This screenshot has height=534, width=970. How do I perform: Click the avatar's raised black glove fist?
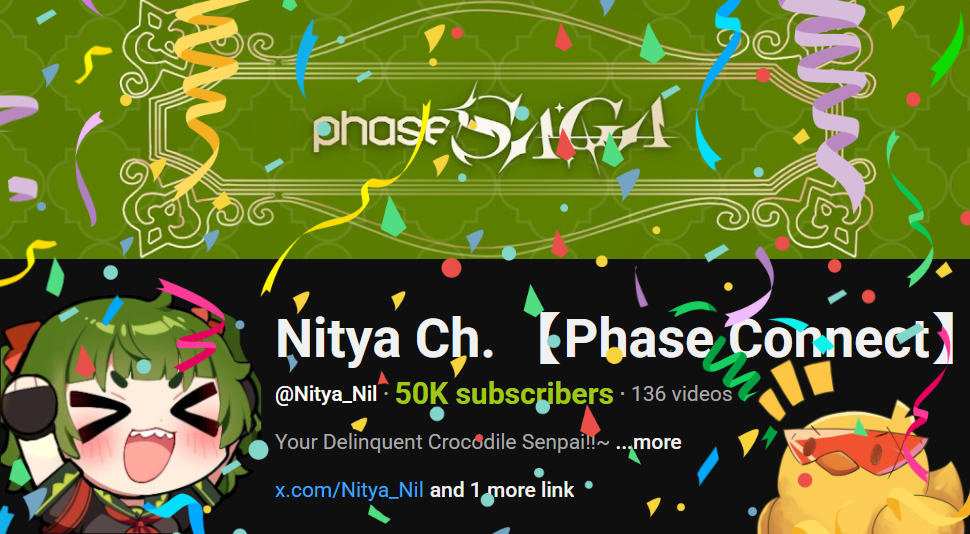coord(28,405)
